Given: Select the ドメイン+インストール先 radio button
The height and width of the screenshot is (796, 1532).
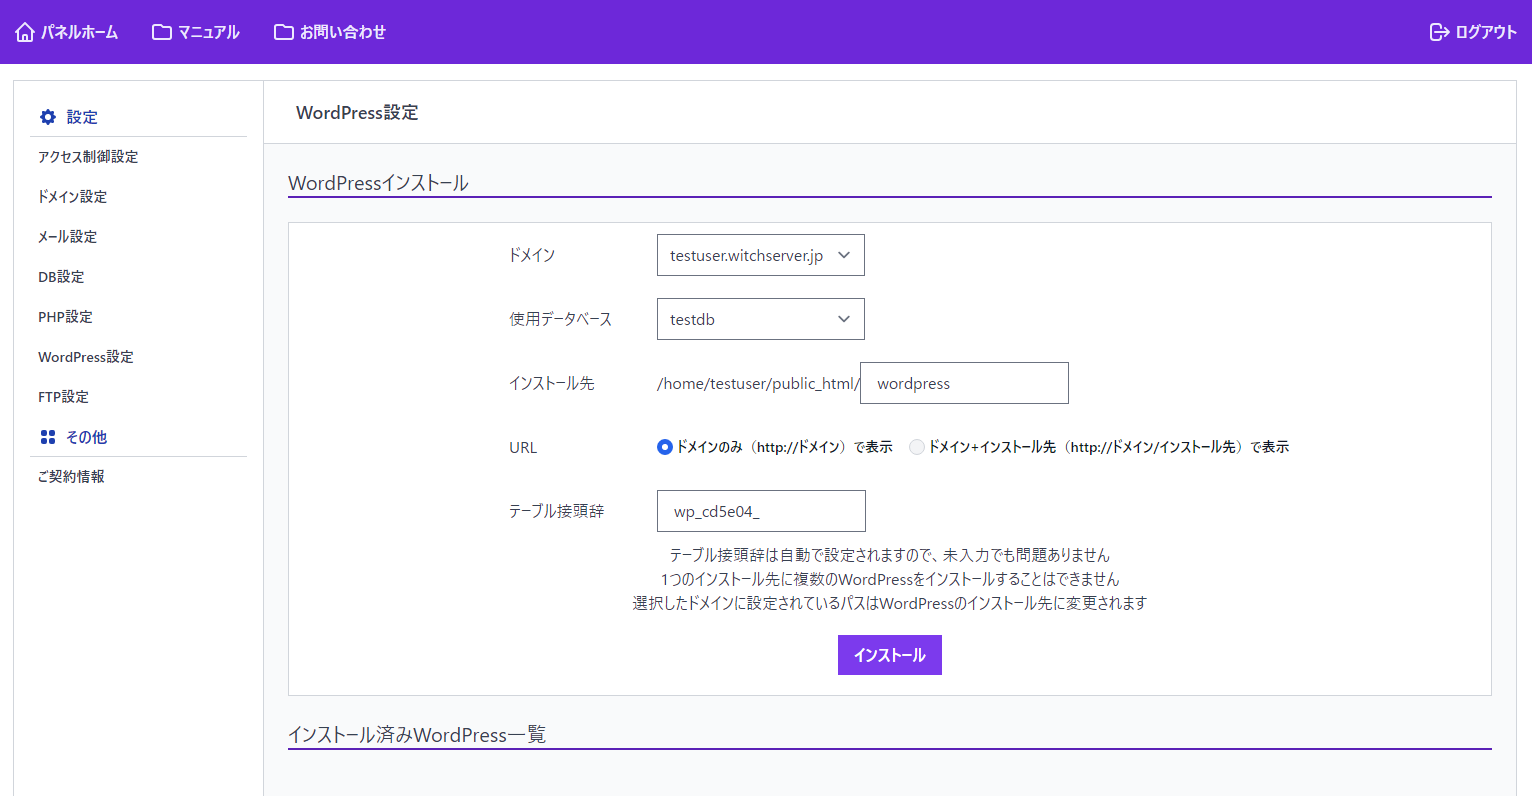Looking at the screenshot, I should pyautogui.click(x=916, y=447).
